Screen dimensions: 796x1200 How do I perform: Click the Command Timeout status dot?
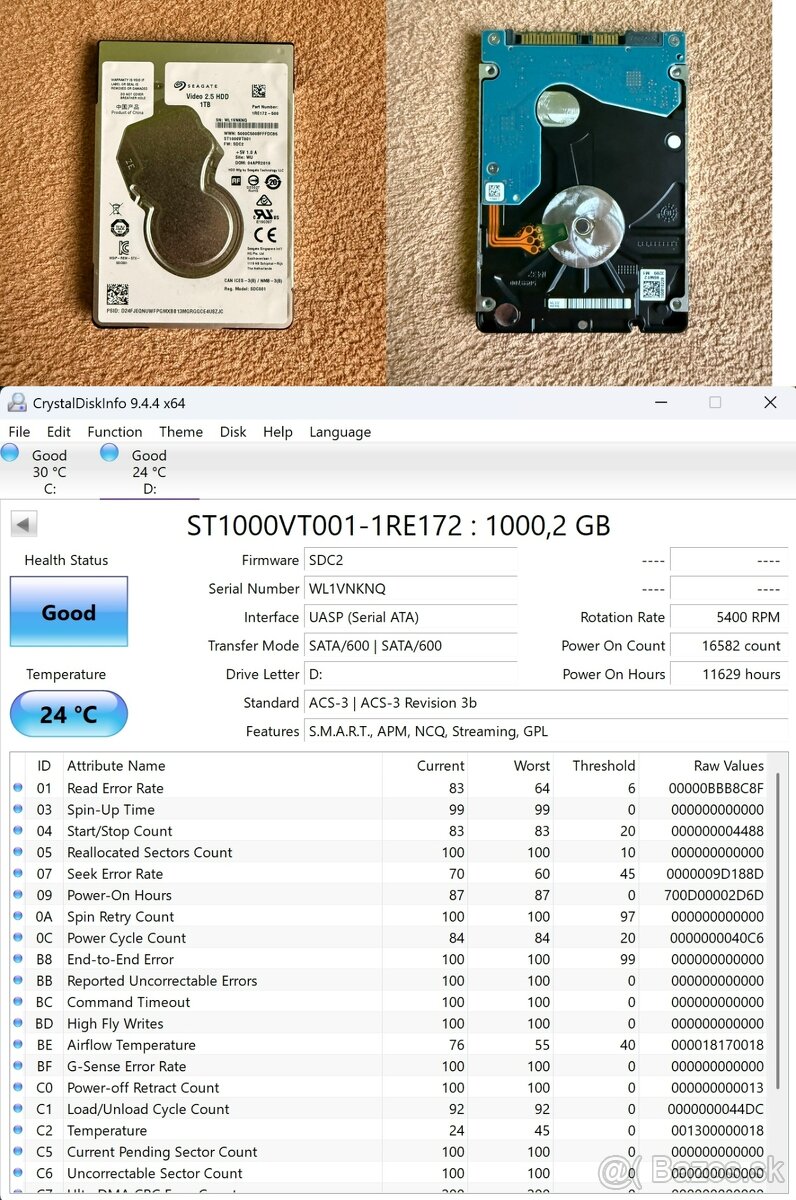18,1002
